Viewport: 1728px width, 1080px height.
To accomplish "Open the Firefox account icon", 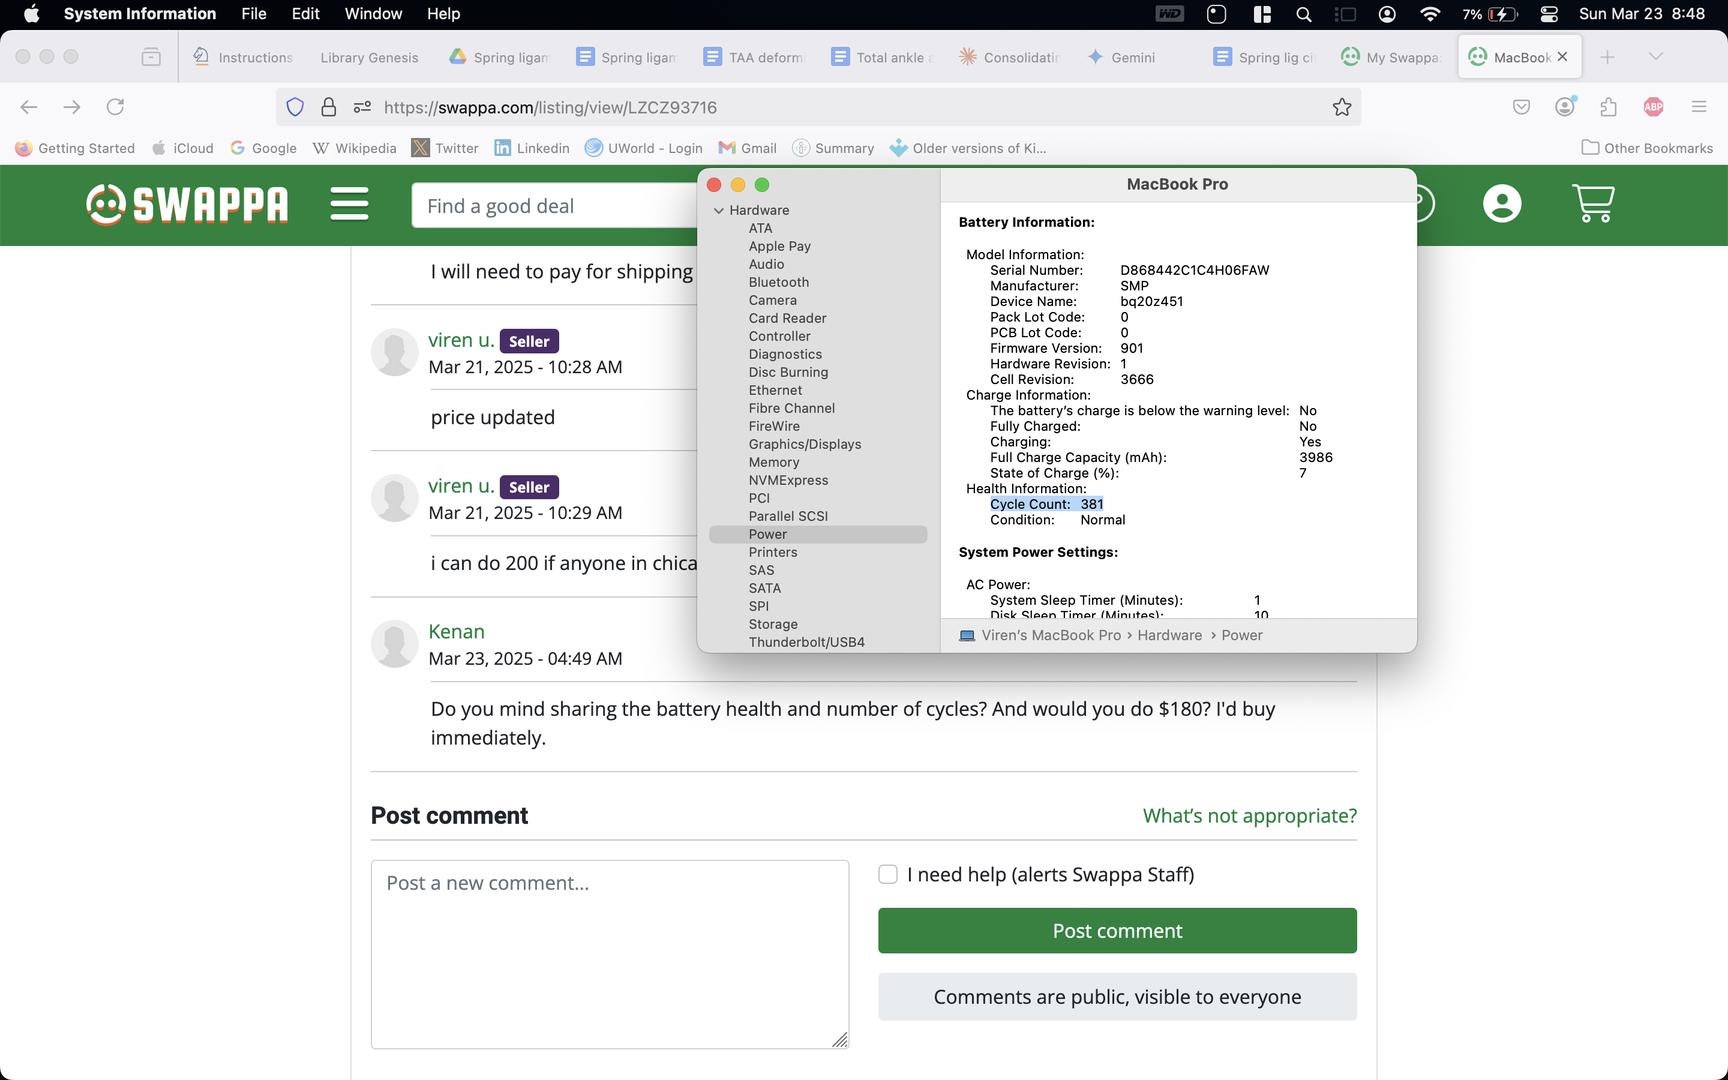I will coord(1565,107).
